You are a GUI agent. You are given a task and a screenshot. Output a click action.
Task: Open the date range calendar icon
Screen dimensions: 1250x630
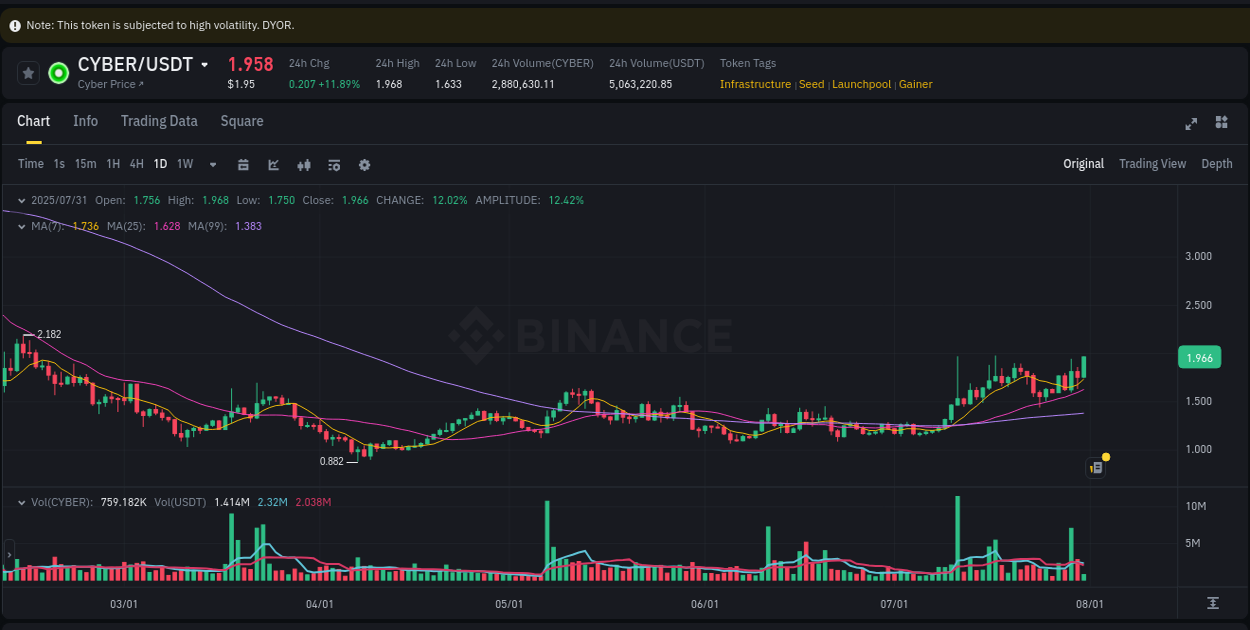pos(243,164)
